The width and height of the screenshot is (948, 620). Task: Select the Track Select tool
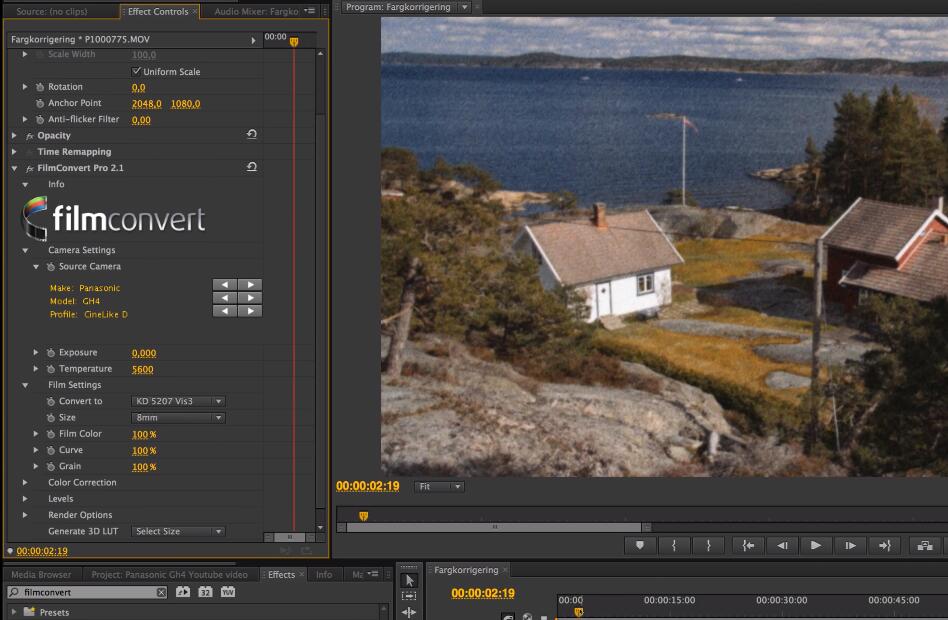pos(409,596)
